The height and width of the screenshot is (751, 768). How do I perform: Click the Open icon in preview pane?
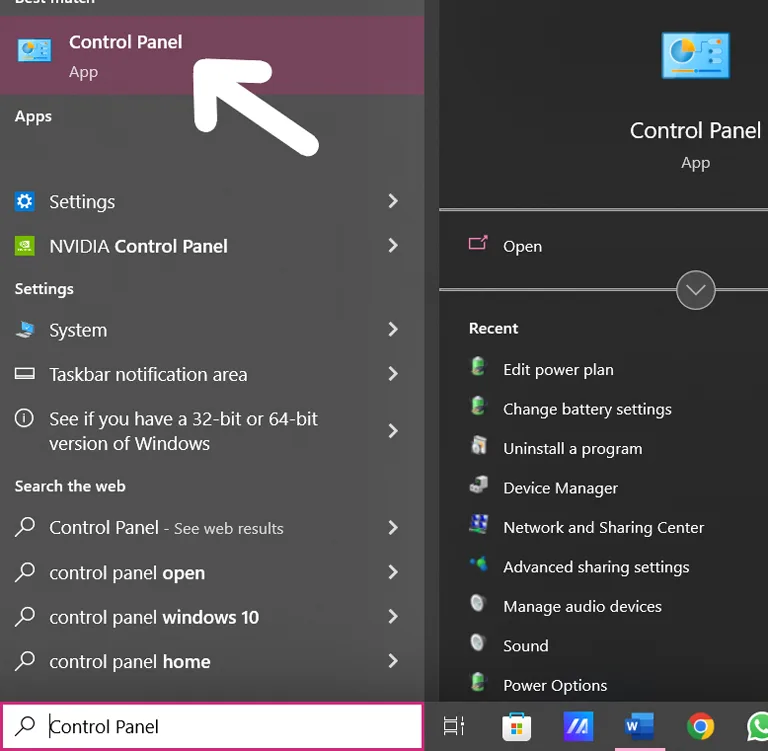tap(478, 243)
